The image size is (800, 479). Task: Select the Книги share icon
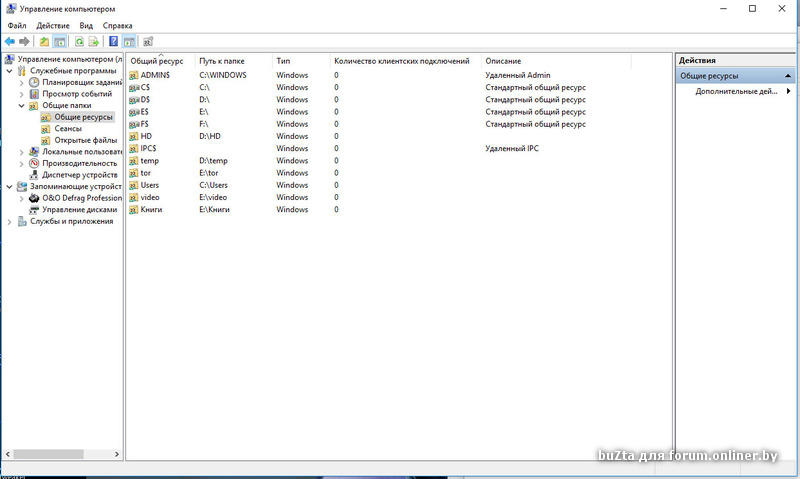(134, 210)
